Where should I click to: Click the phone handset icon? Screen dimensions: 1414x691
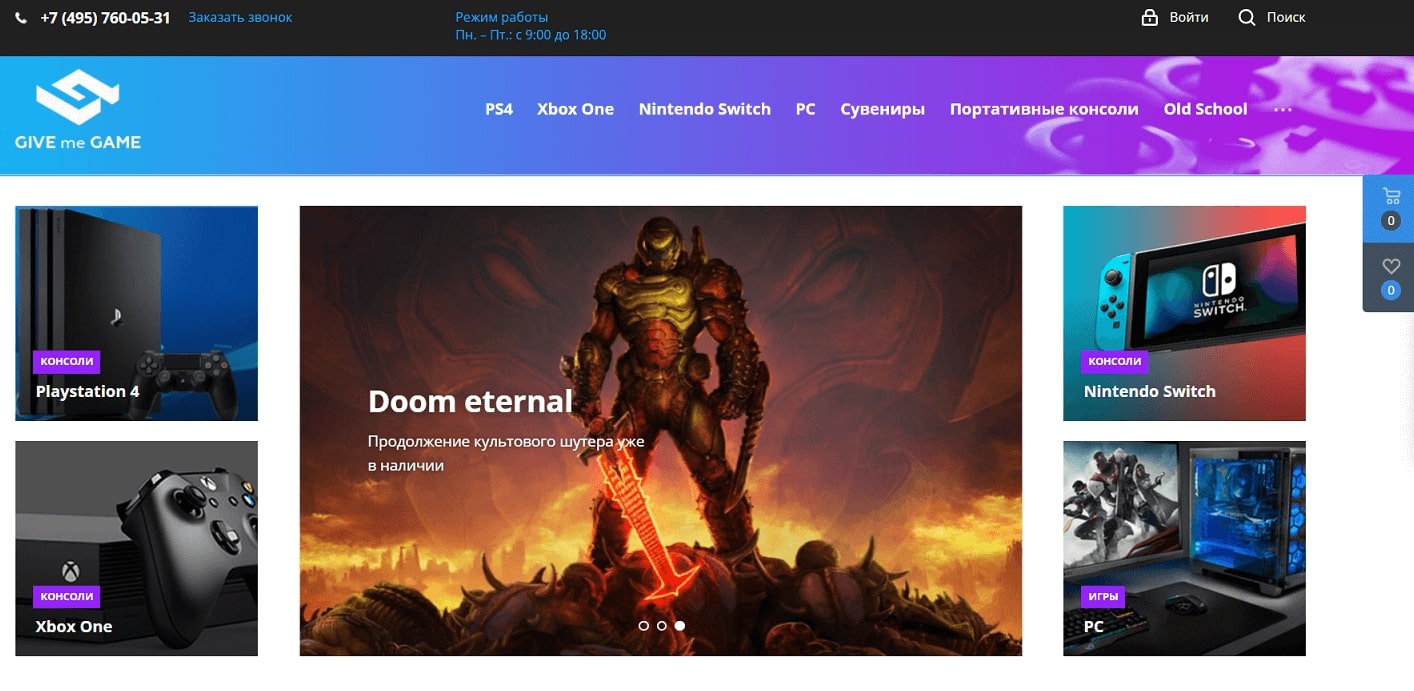point(21,18)
